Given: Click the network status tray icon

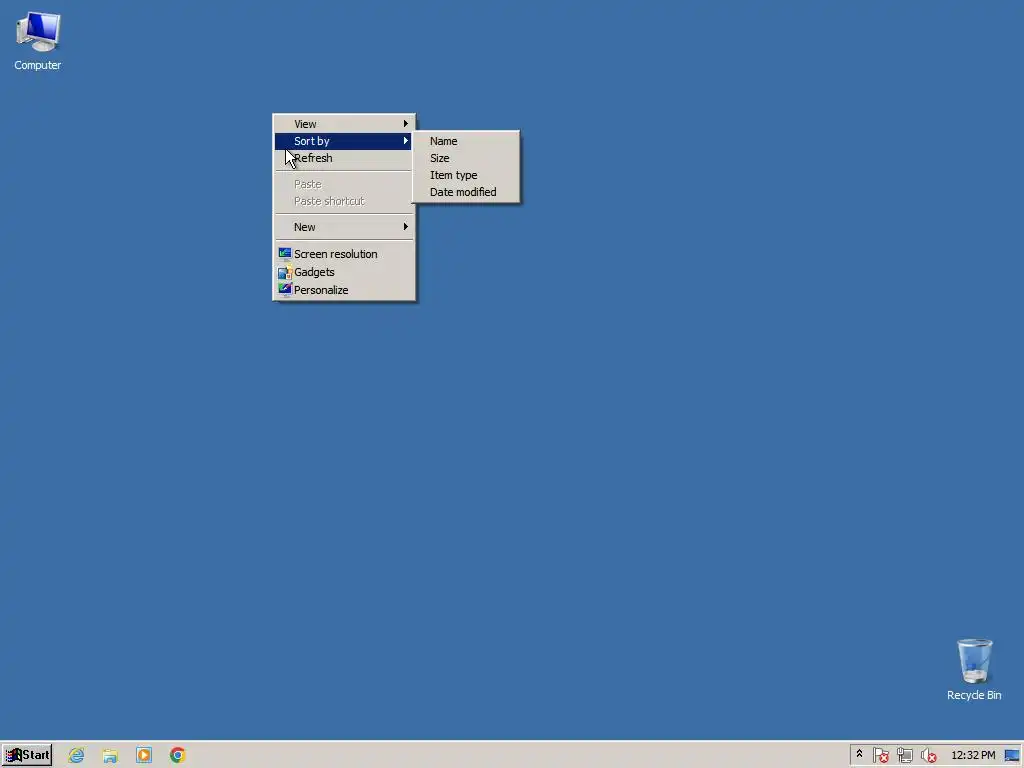Looking at the screenshot, I should (904, 755).
